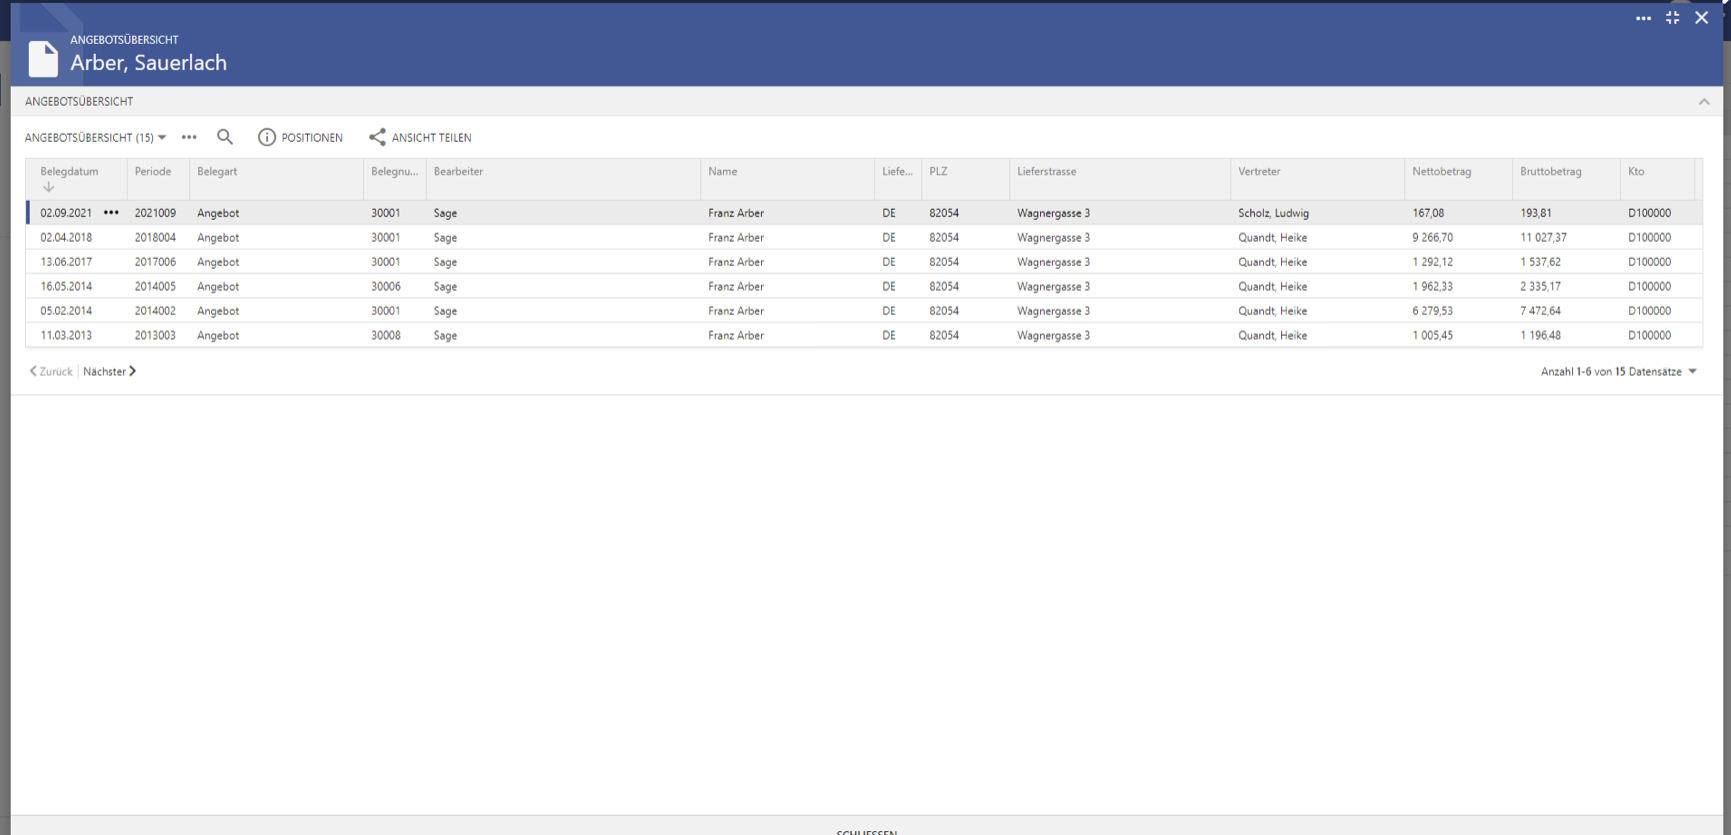Screen dimensions: 1731x835
Task: Click the Zurück pagination link
Action: [x=51, y=371]
